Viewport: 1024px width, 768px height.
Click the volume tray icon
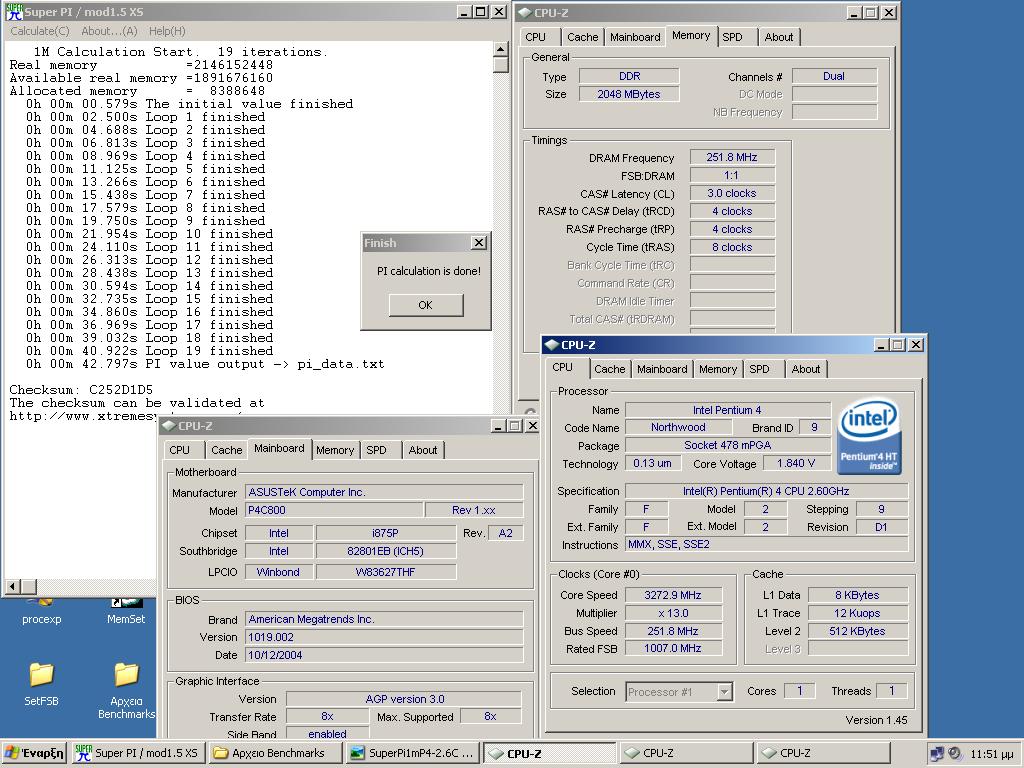pyautogui.click(x=955, y=754)
